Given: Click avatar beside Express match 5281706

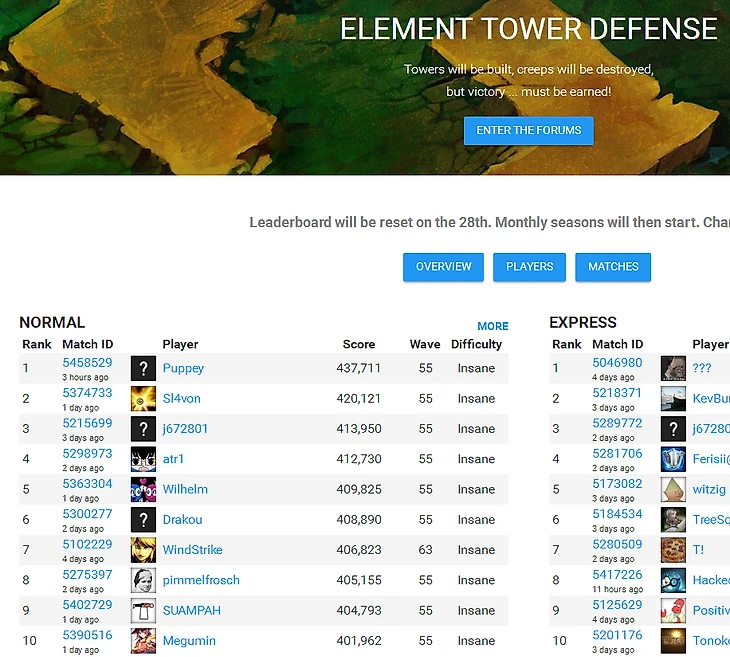Looking at the screenshot, I should pyautogui.click(x=673, y=459).
